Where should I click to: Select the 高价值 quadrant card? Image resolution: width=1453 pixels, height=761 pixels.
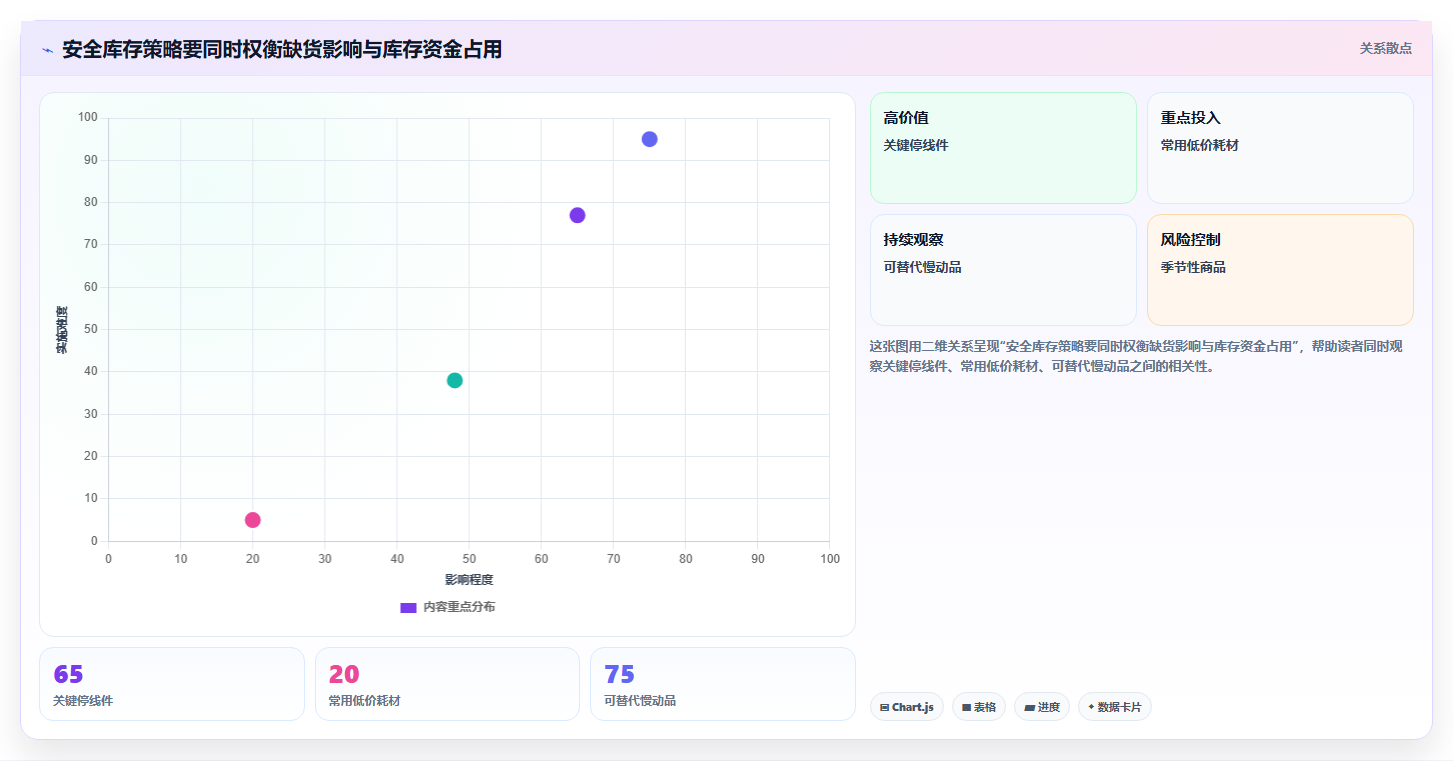[1003, 148]
